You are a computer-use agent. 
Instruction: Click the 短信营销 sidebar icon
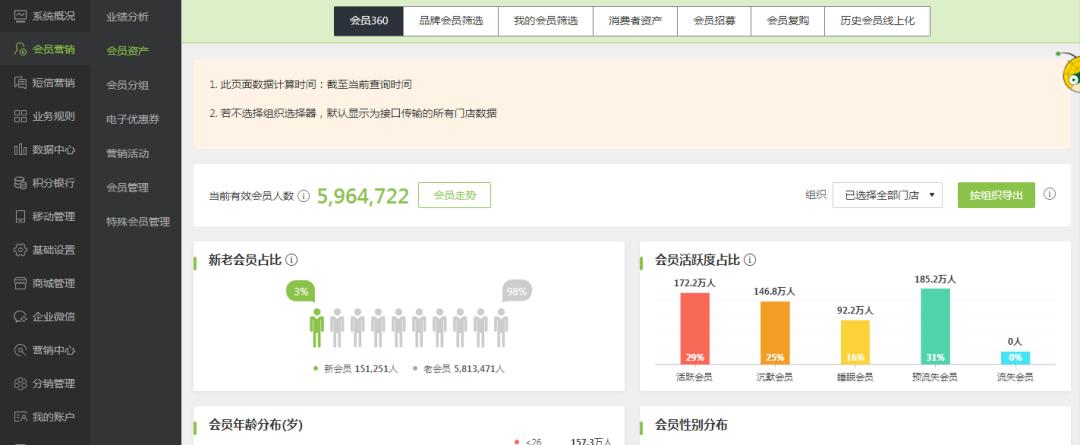point(21,83)
